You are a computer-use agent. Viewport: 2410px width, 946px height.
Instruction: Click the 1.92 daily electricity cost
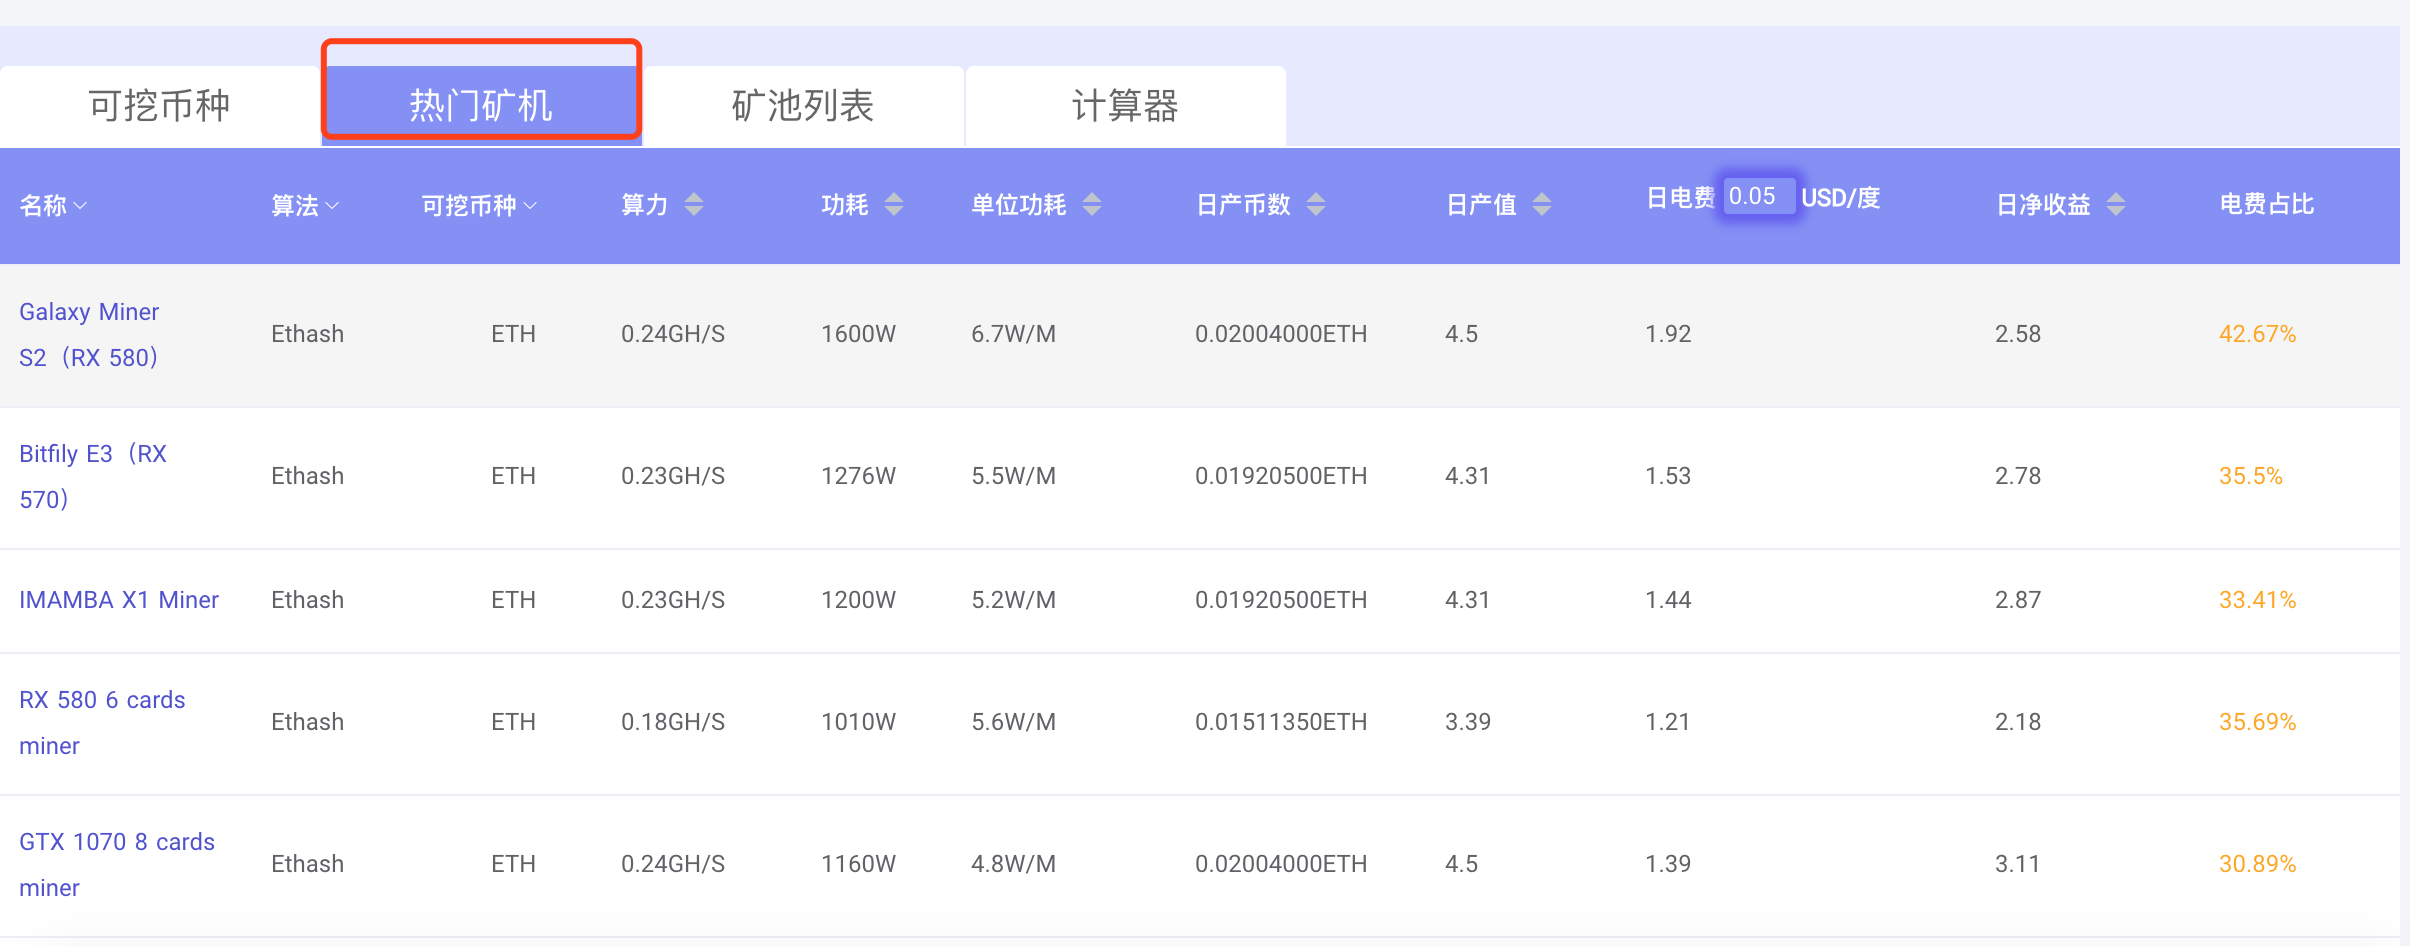(x=1668, y=334)
